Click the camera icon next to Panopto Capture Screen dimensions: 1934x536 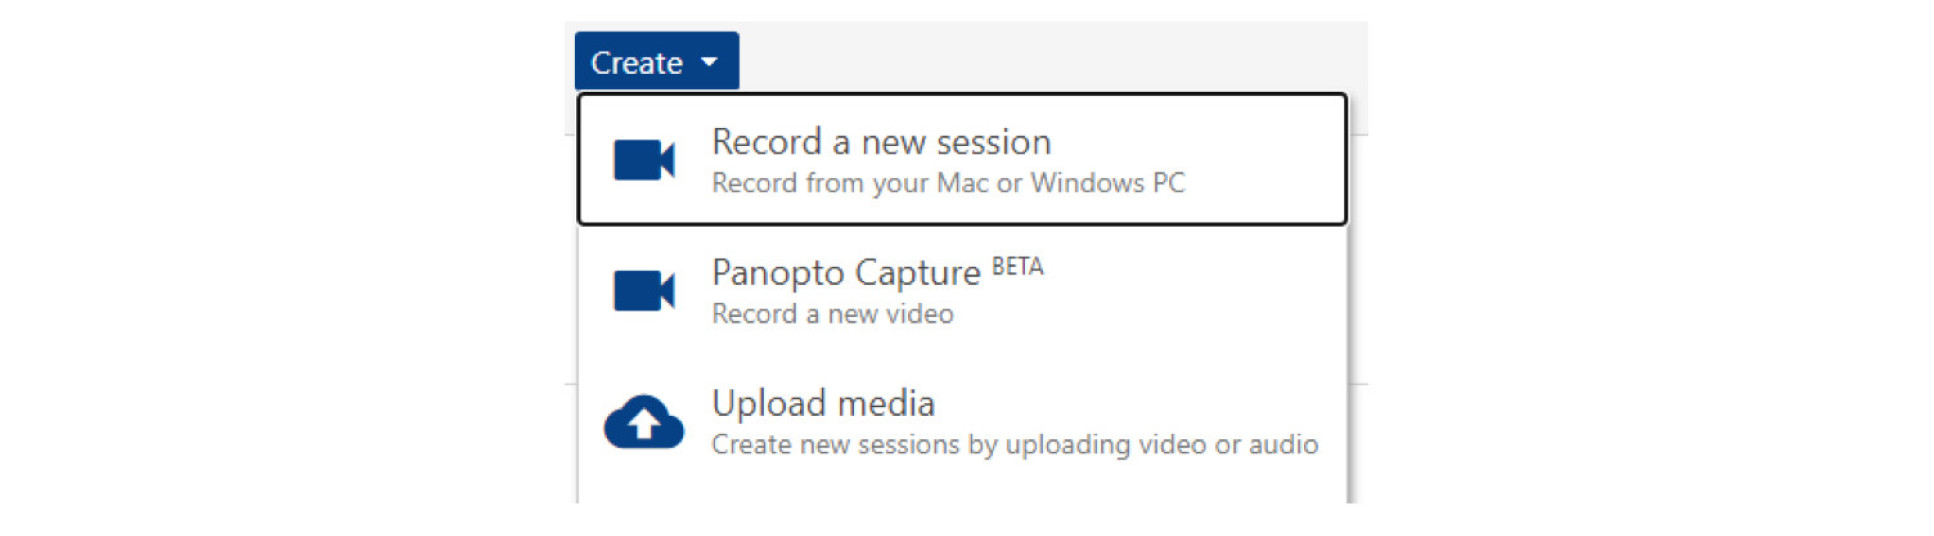tap(643, 291)
